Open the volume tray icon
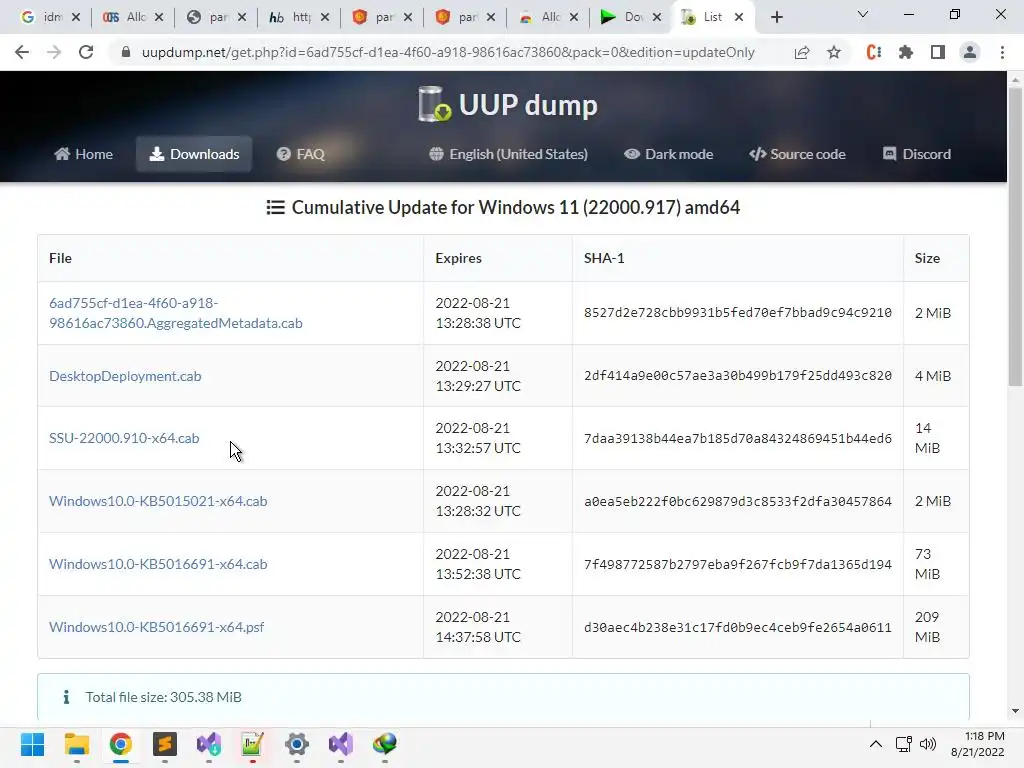Image resolution: width=1024 pixels, height=768 pixels. (927, 744)
